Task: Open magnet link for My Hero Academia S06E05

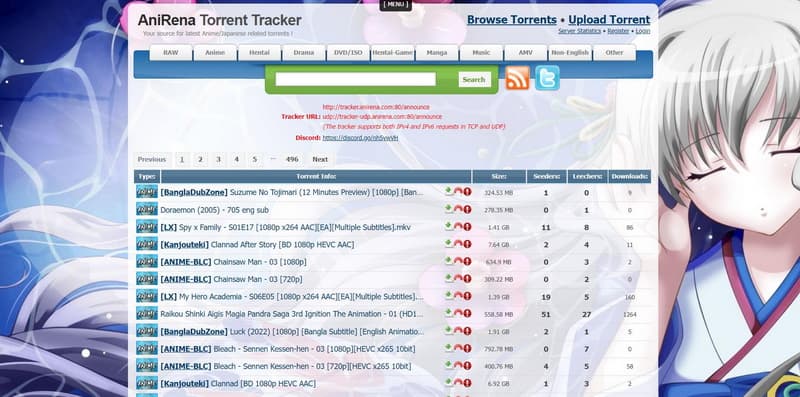Action: coord(458,296)
